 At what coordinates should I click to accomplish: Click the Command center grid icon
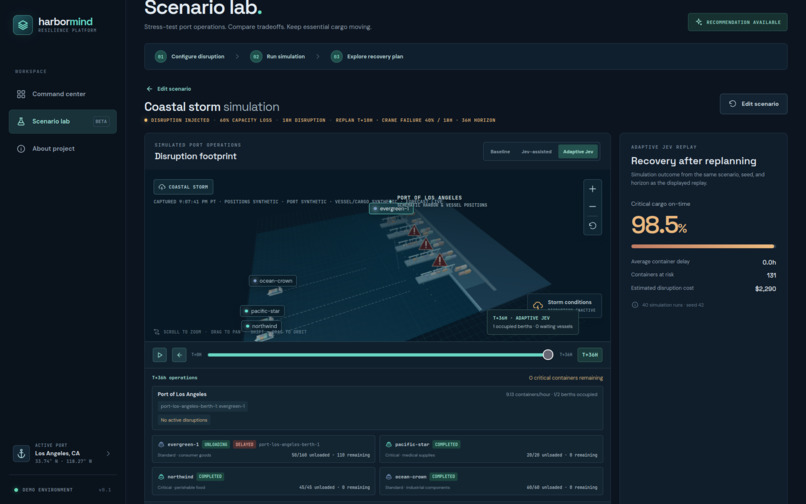coord(21,94)
